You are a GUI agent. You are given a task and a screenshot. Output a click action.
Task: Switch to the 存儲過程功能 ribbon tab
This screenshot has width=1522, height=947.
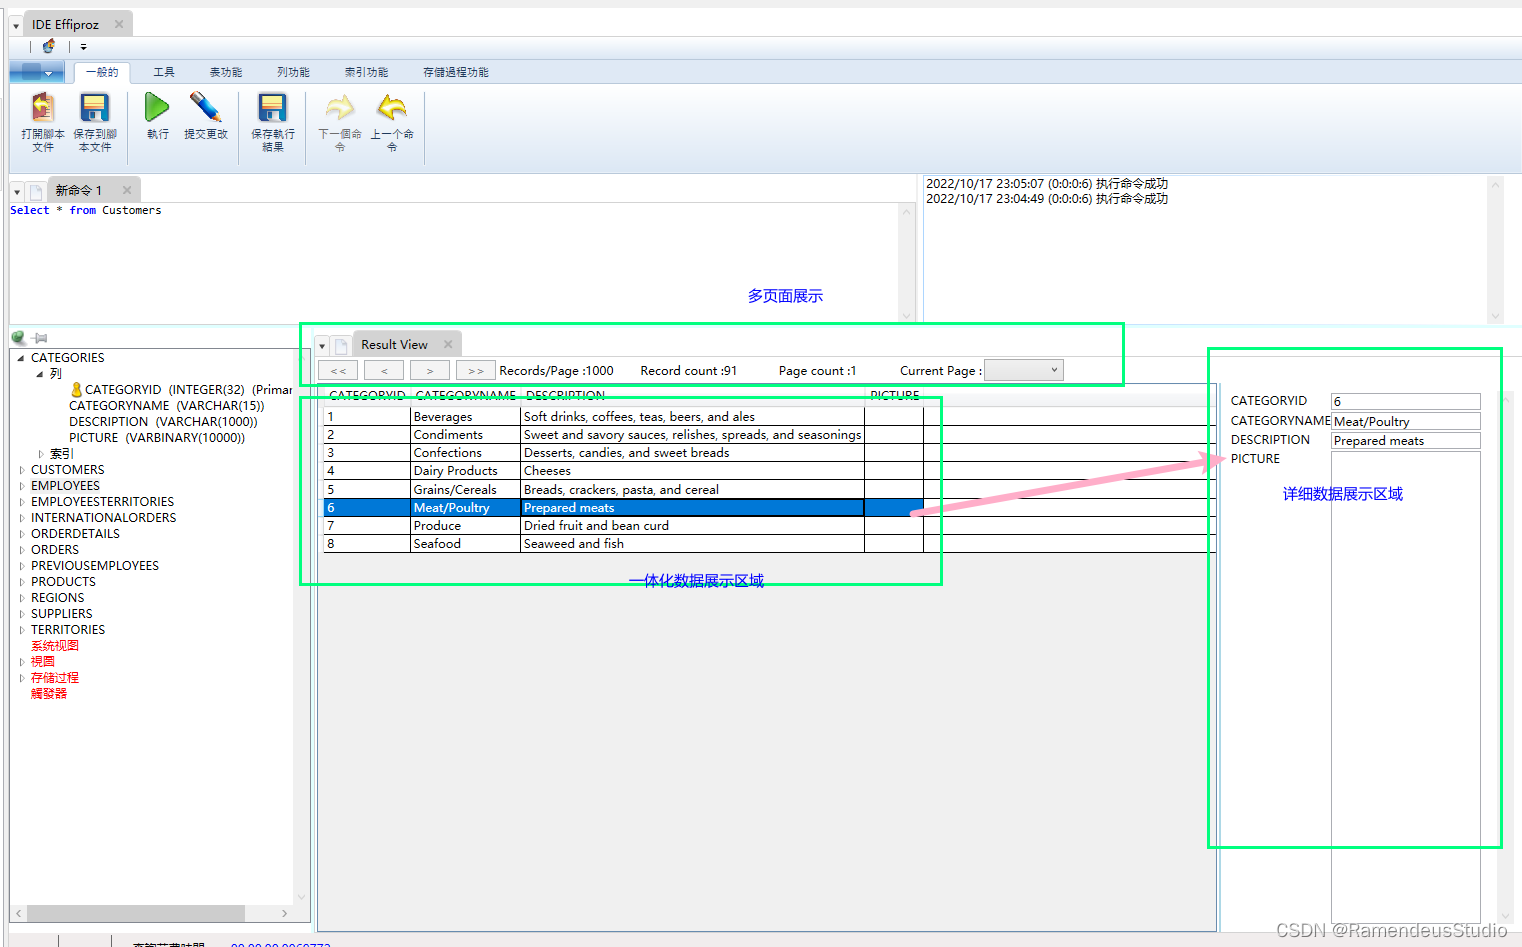coord(456,72)
